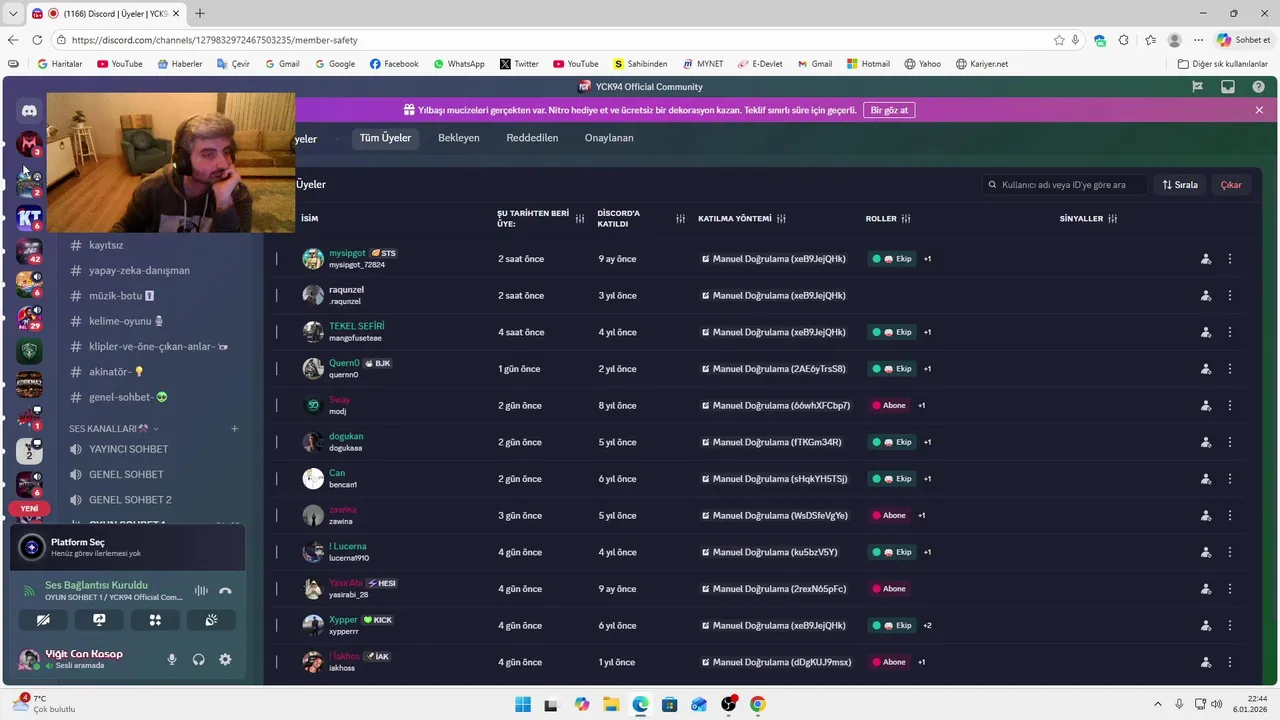
Task: Click the Çıkar button
Action: point(1231,185)
